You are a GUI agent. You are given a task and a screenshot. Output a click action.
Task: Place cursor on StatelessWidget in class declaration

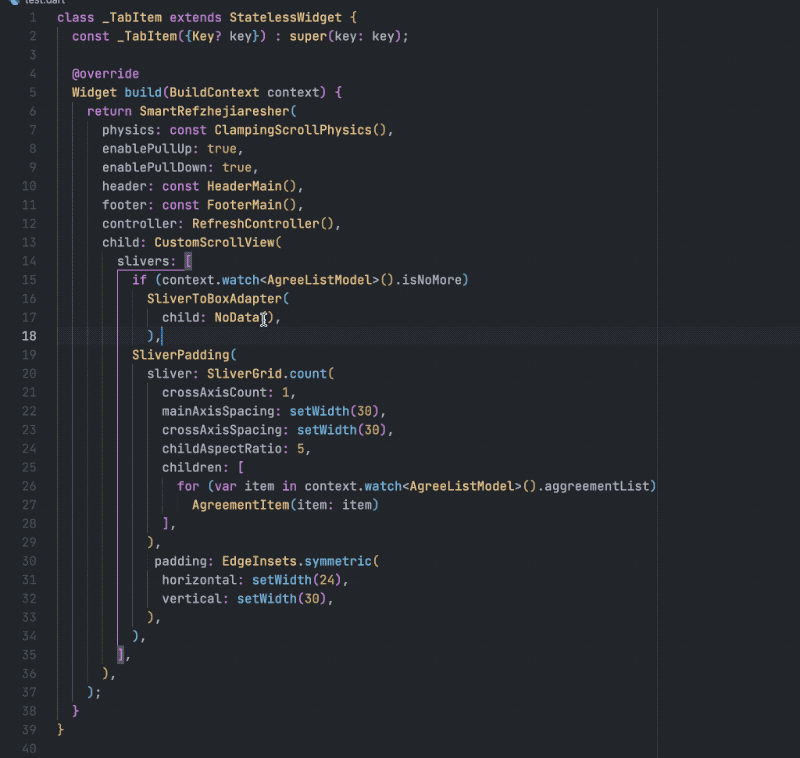tap(285, 17)
